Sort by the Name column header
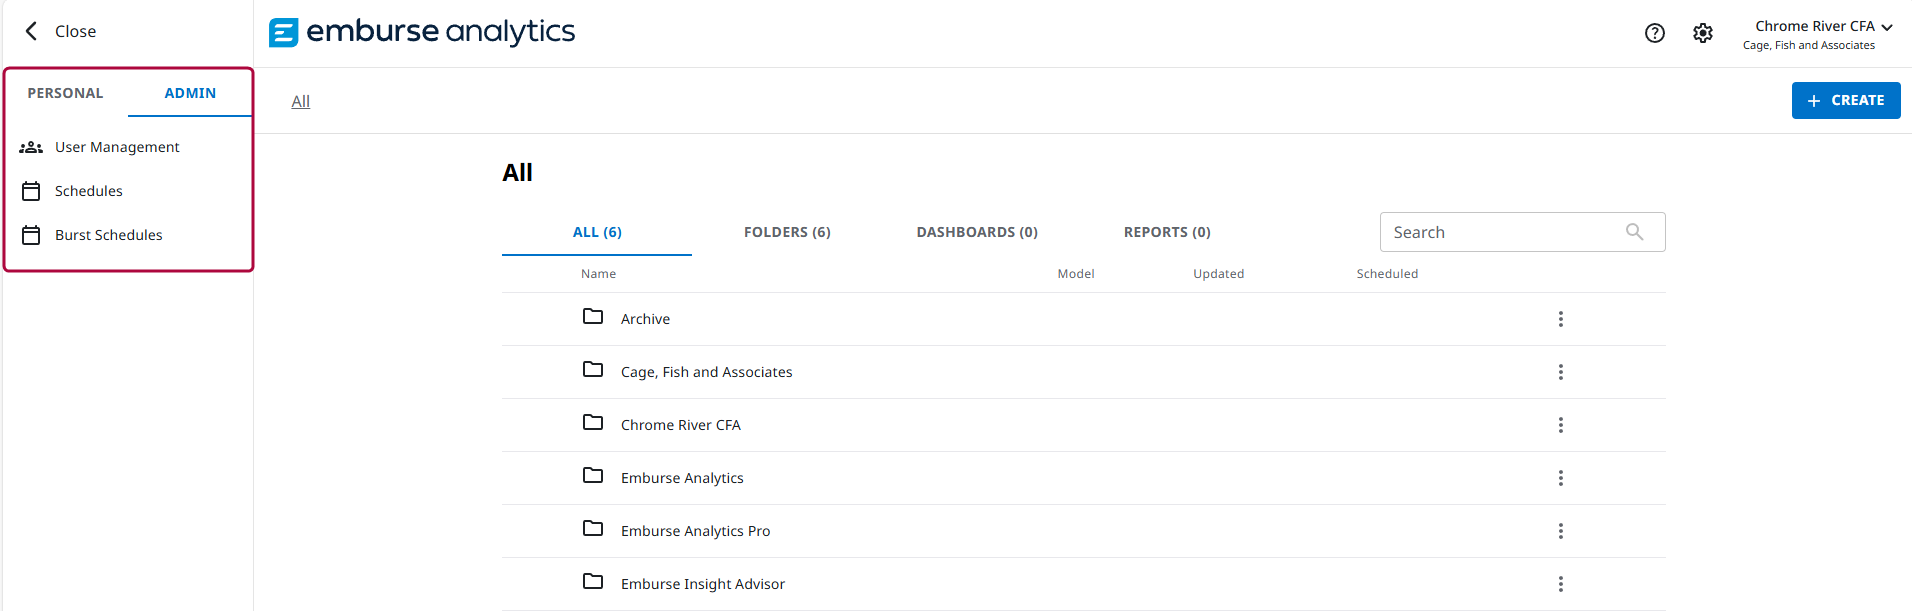The height and width of the screenshot is (611, 1912). (x=598, y=274)
